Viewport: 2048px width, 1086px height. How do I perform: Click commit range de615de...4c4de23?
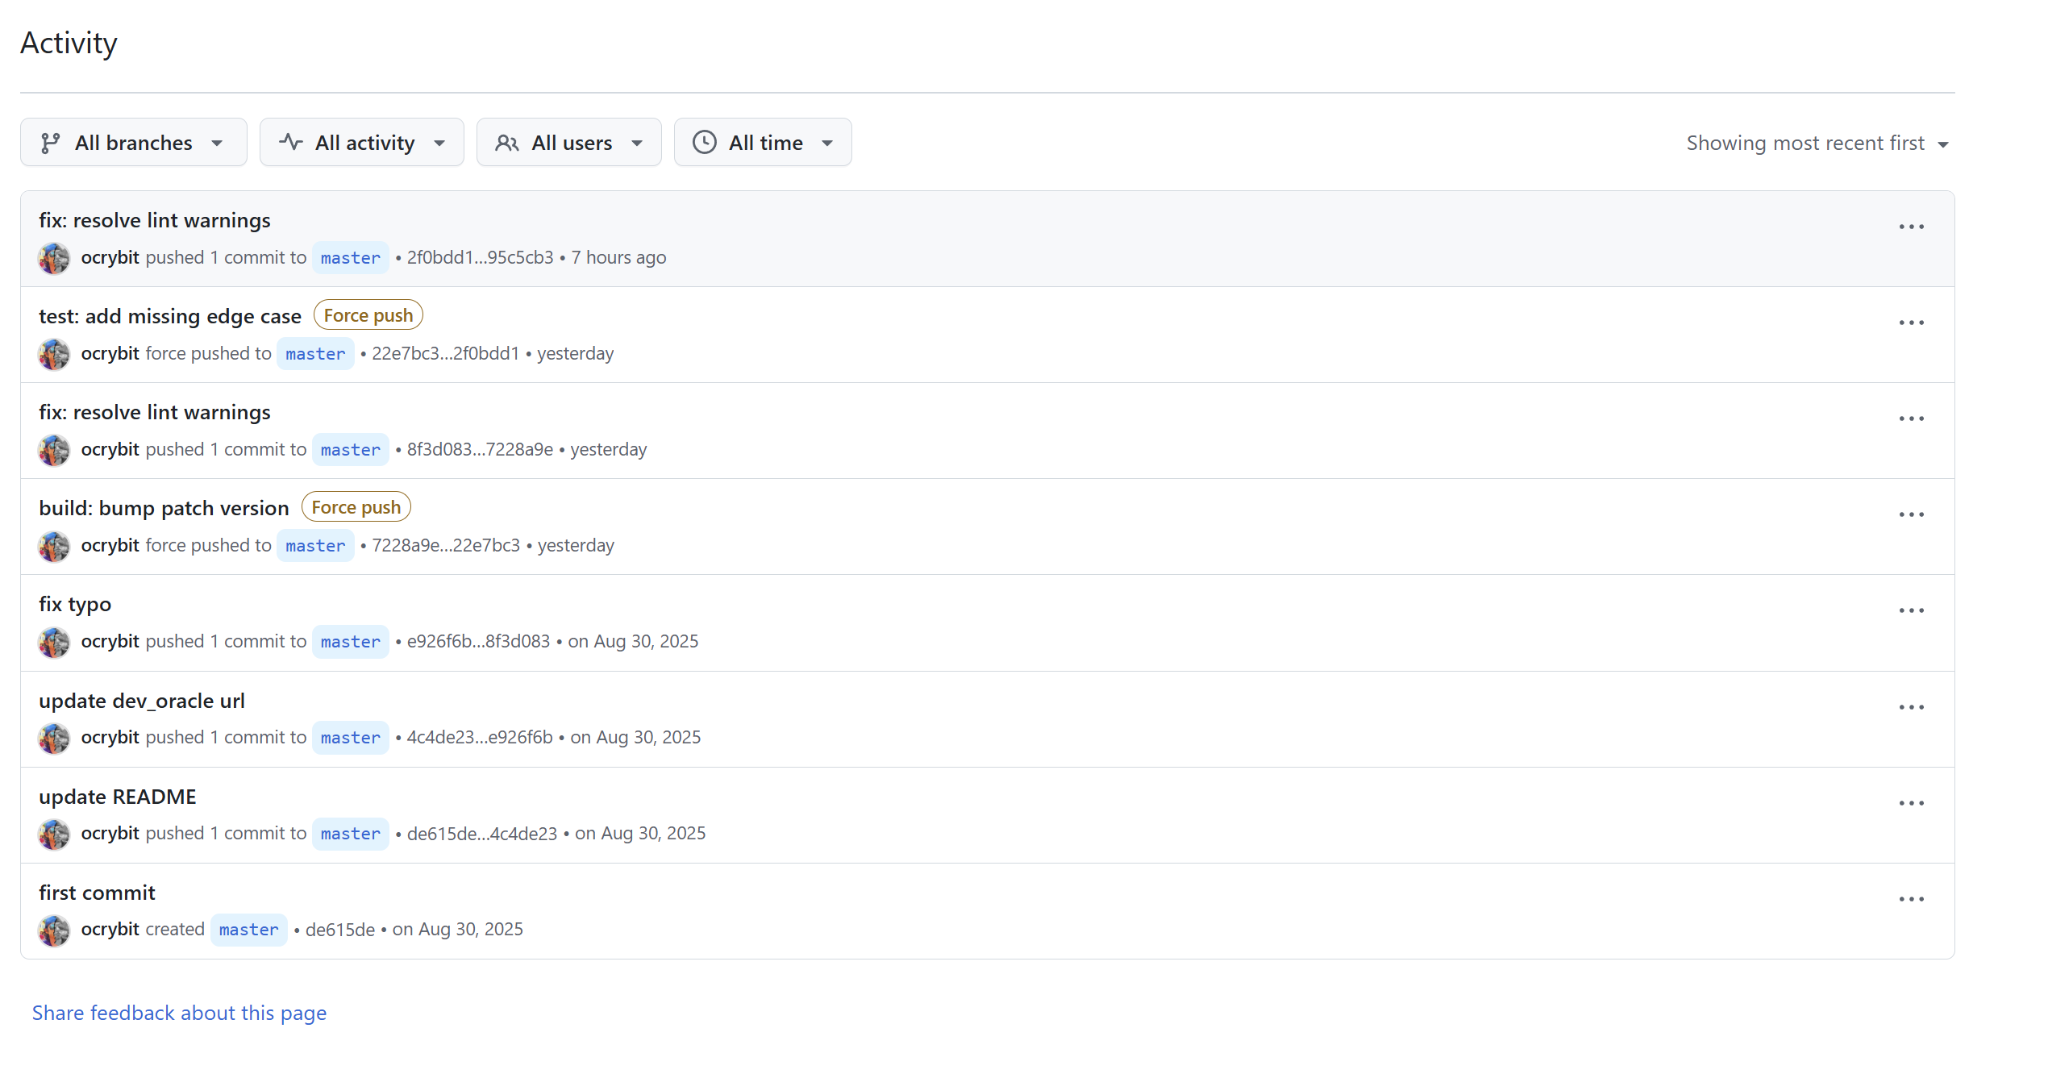[x=482, y=833]
